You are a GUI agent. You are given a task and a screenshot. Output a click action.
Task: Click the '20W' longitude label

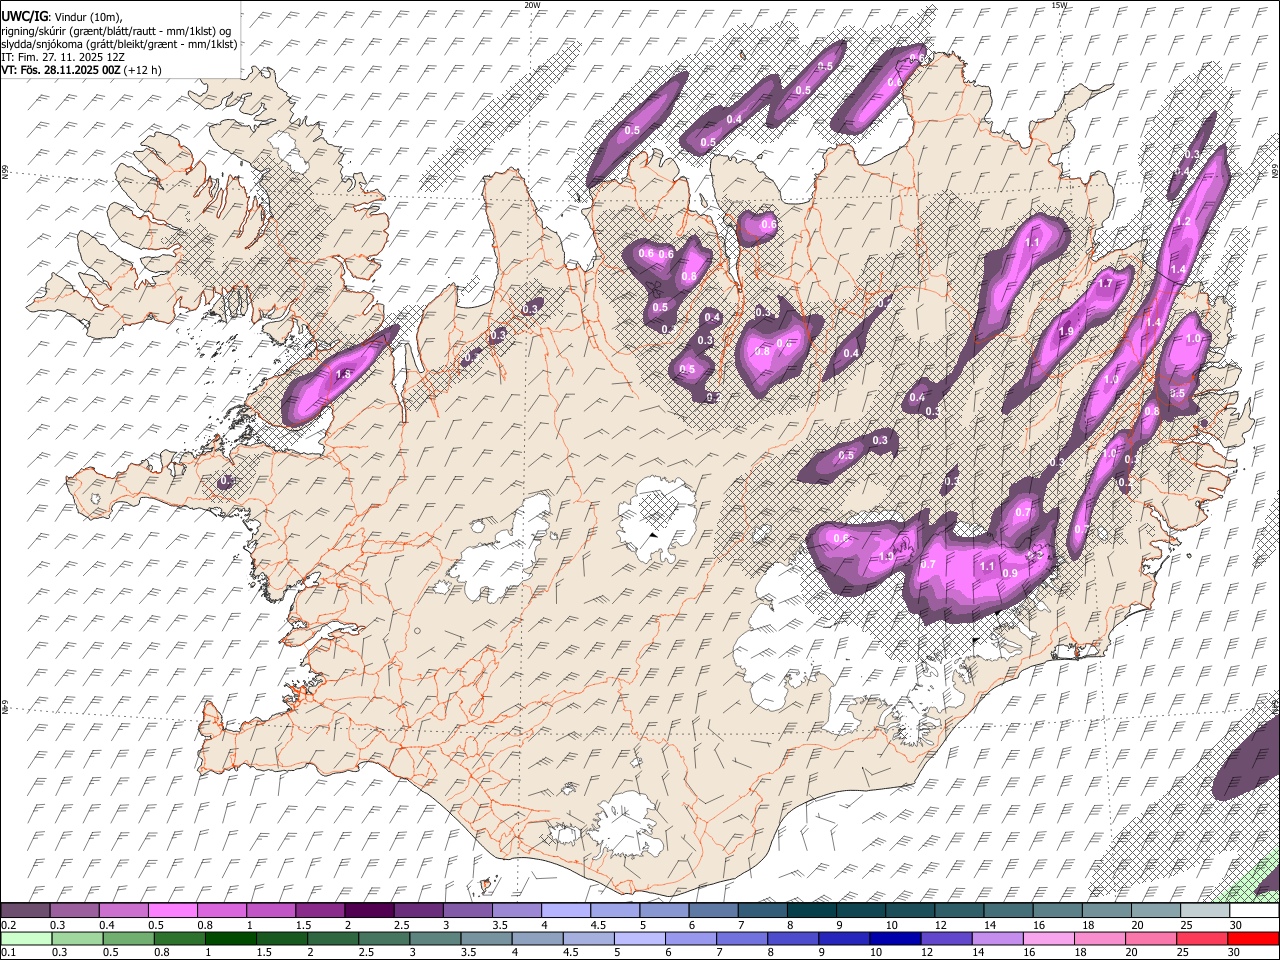coord(532,5)
